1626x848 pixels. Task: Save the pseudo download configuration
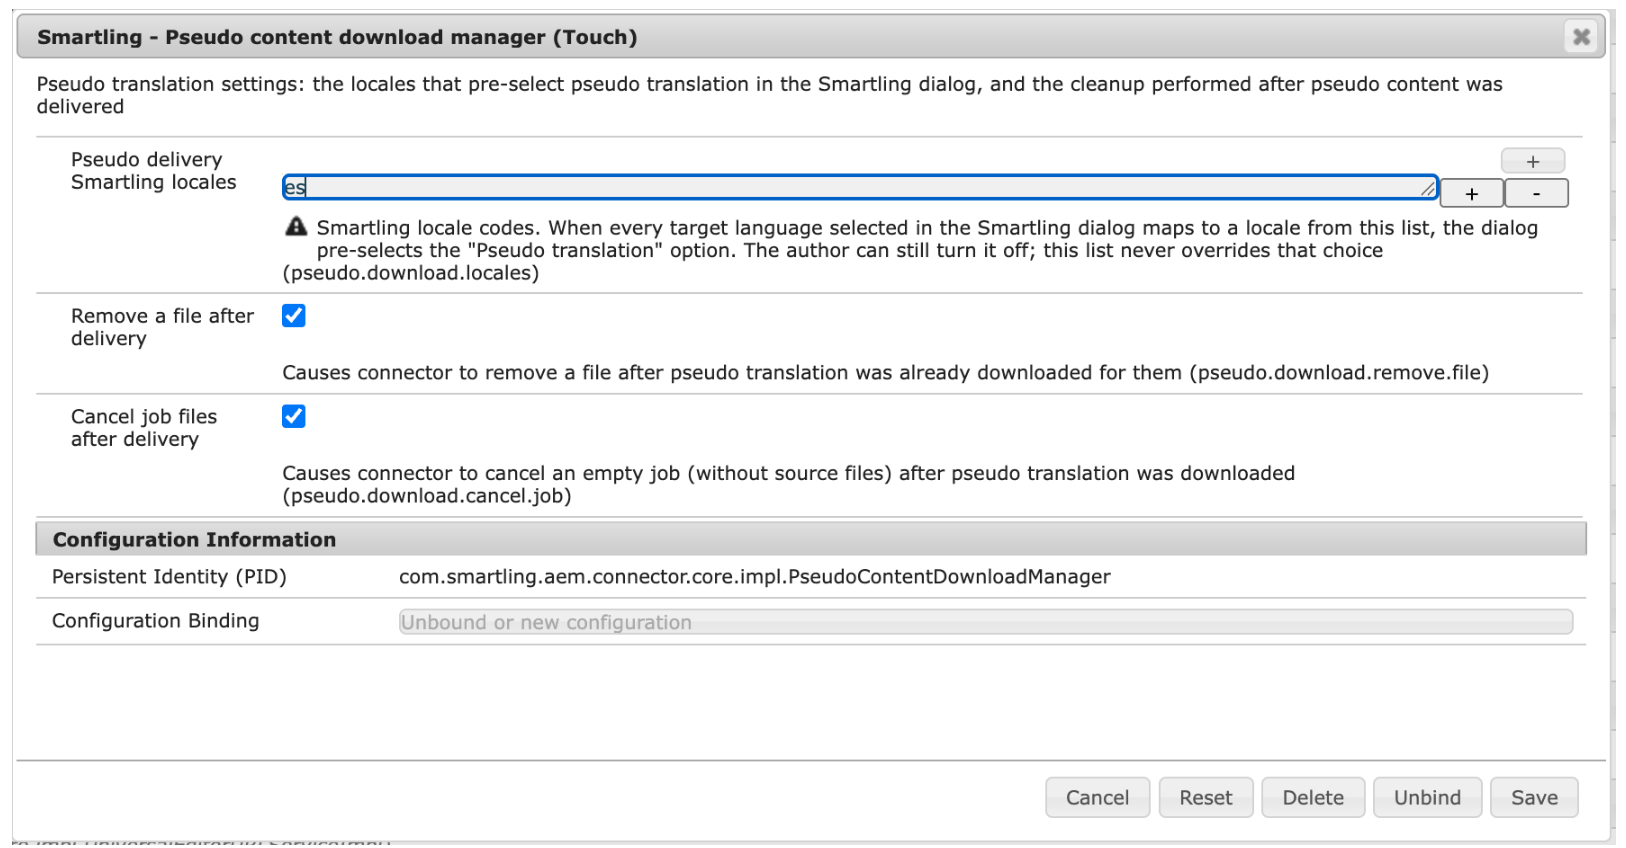(1534, 797)
